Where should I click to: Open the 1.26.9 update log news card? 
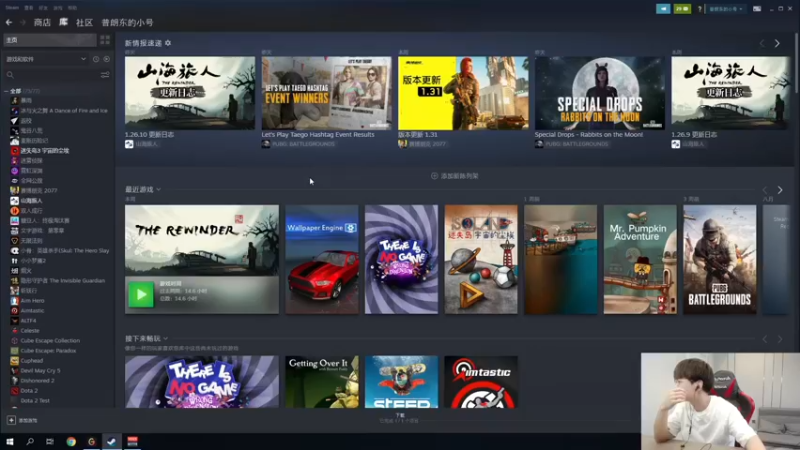click(x=731, y=93)
